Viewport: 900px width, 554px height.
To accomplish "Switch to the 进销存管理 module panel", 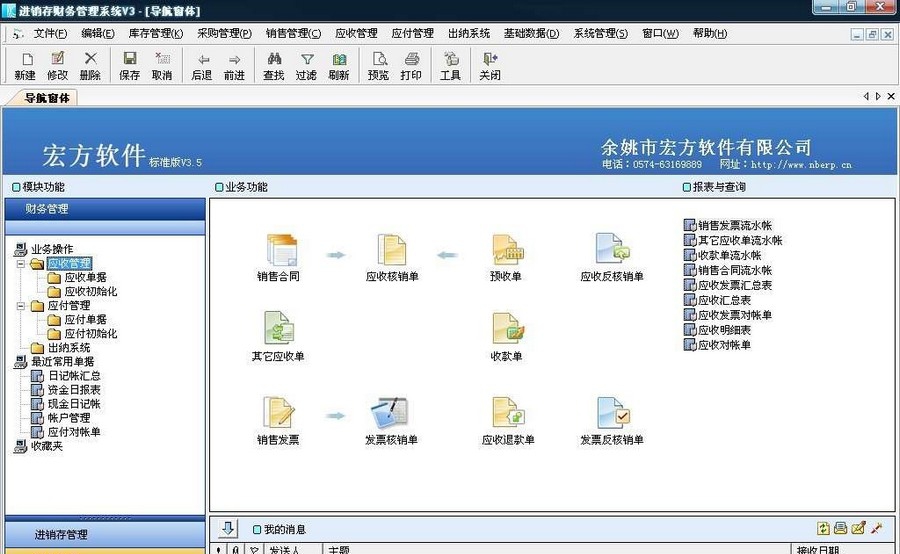I will [105, 534].
